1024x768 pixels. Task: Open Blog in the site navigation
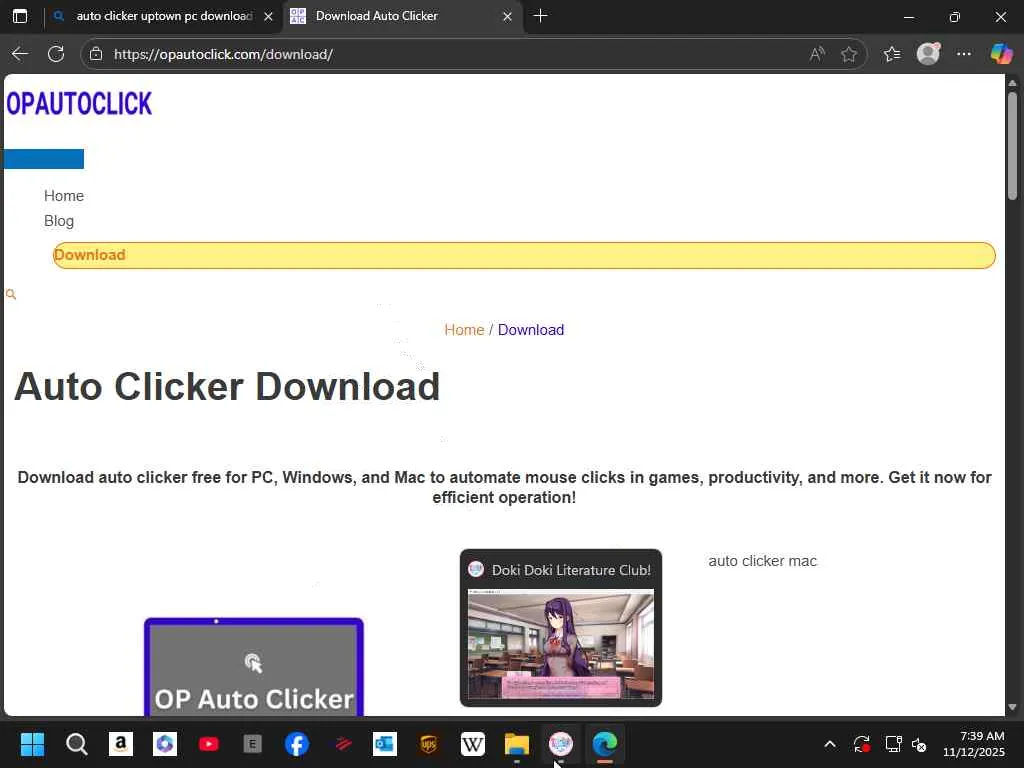point(59,221)
